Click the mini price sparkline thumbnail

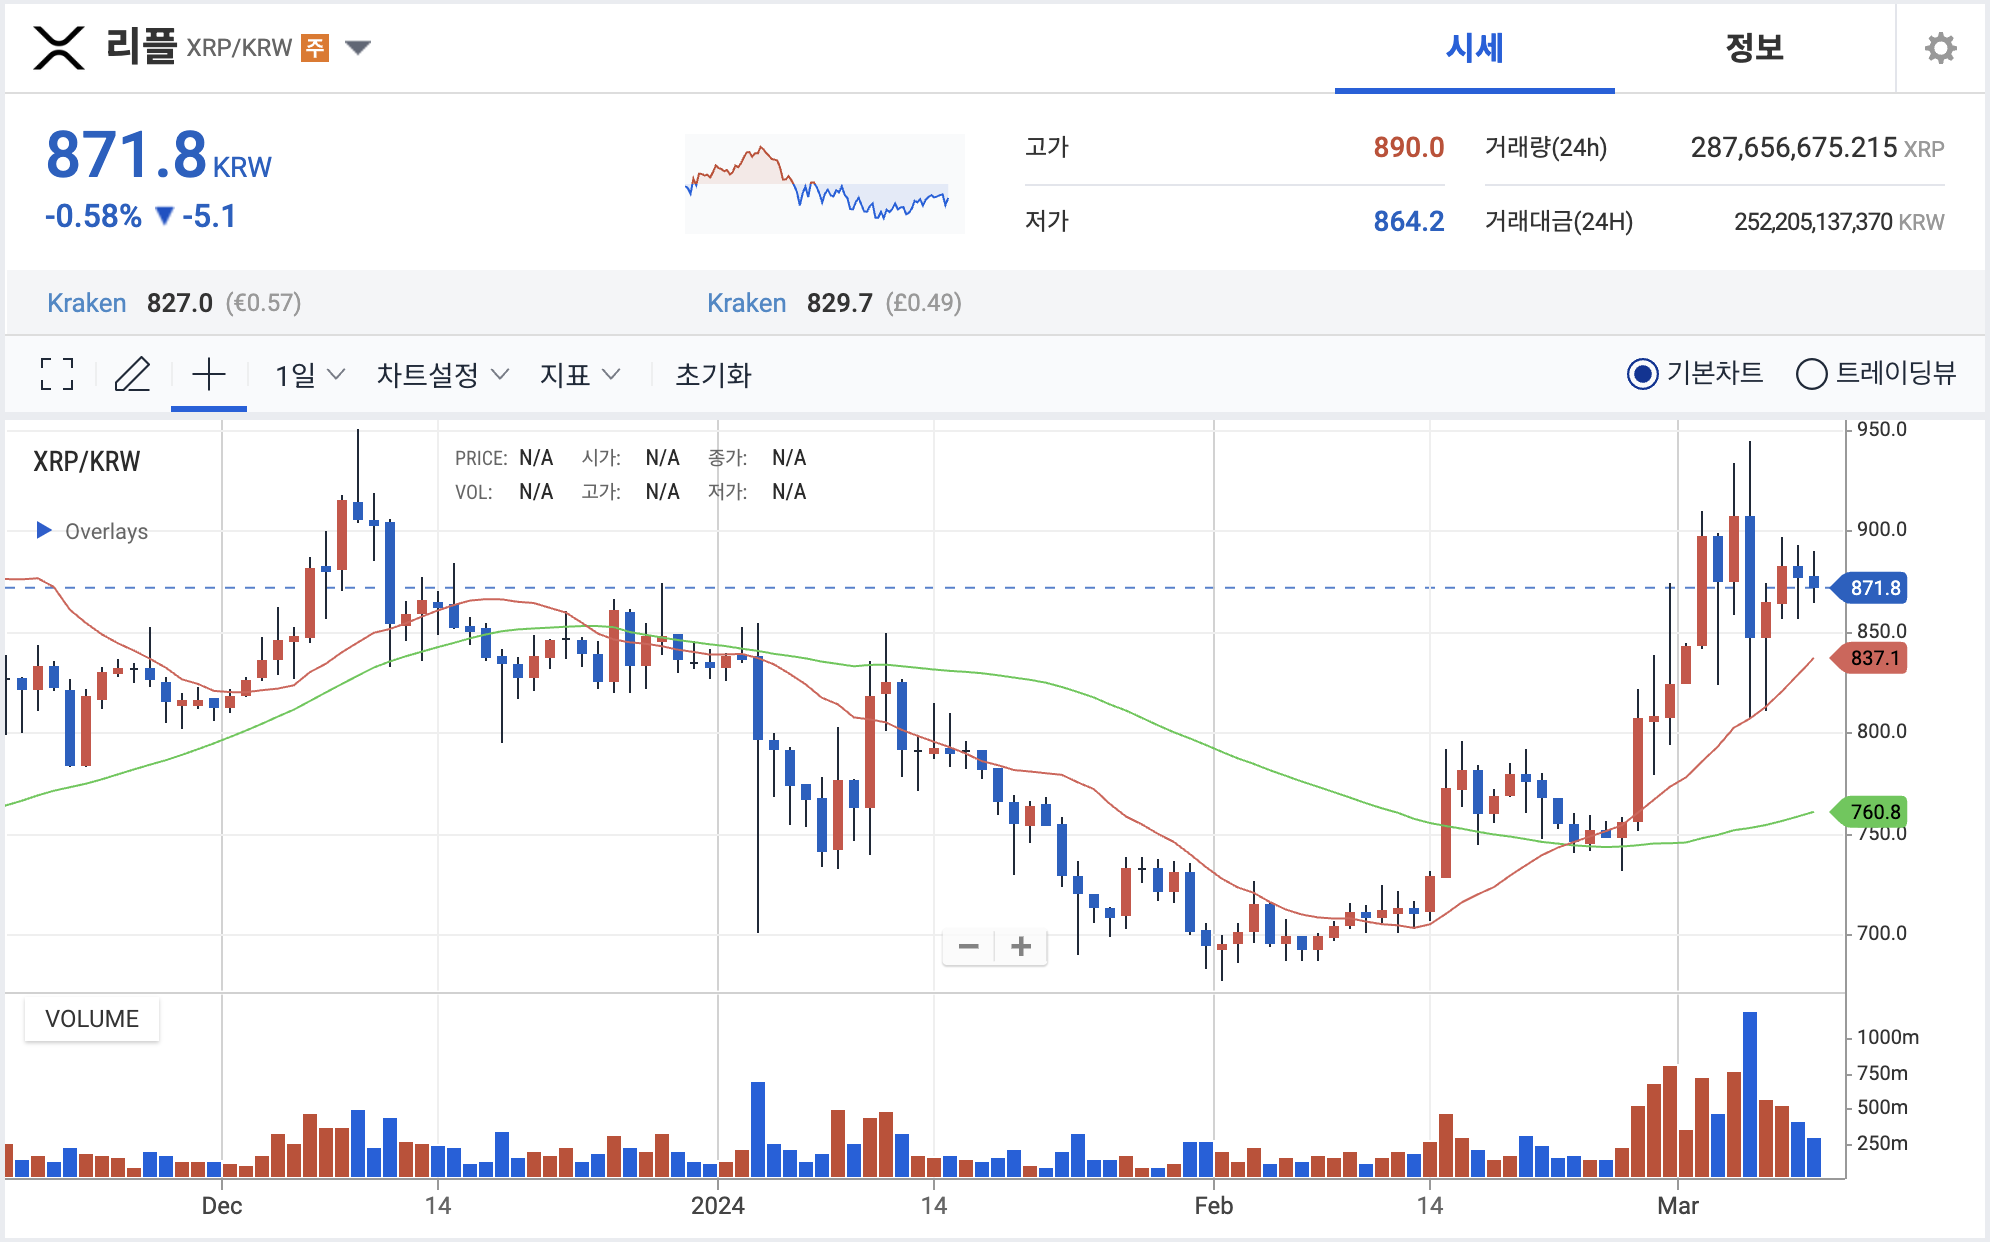824,184
